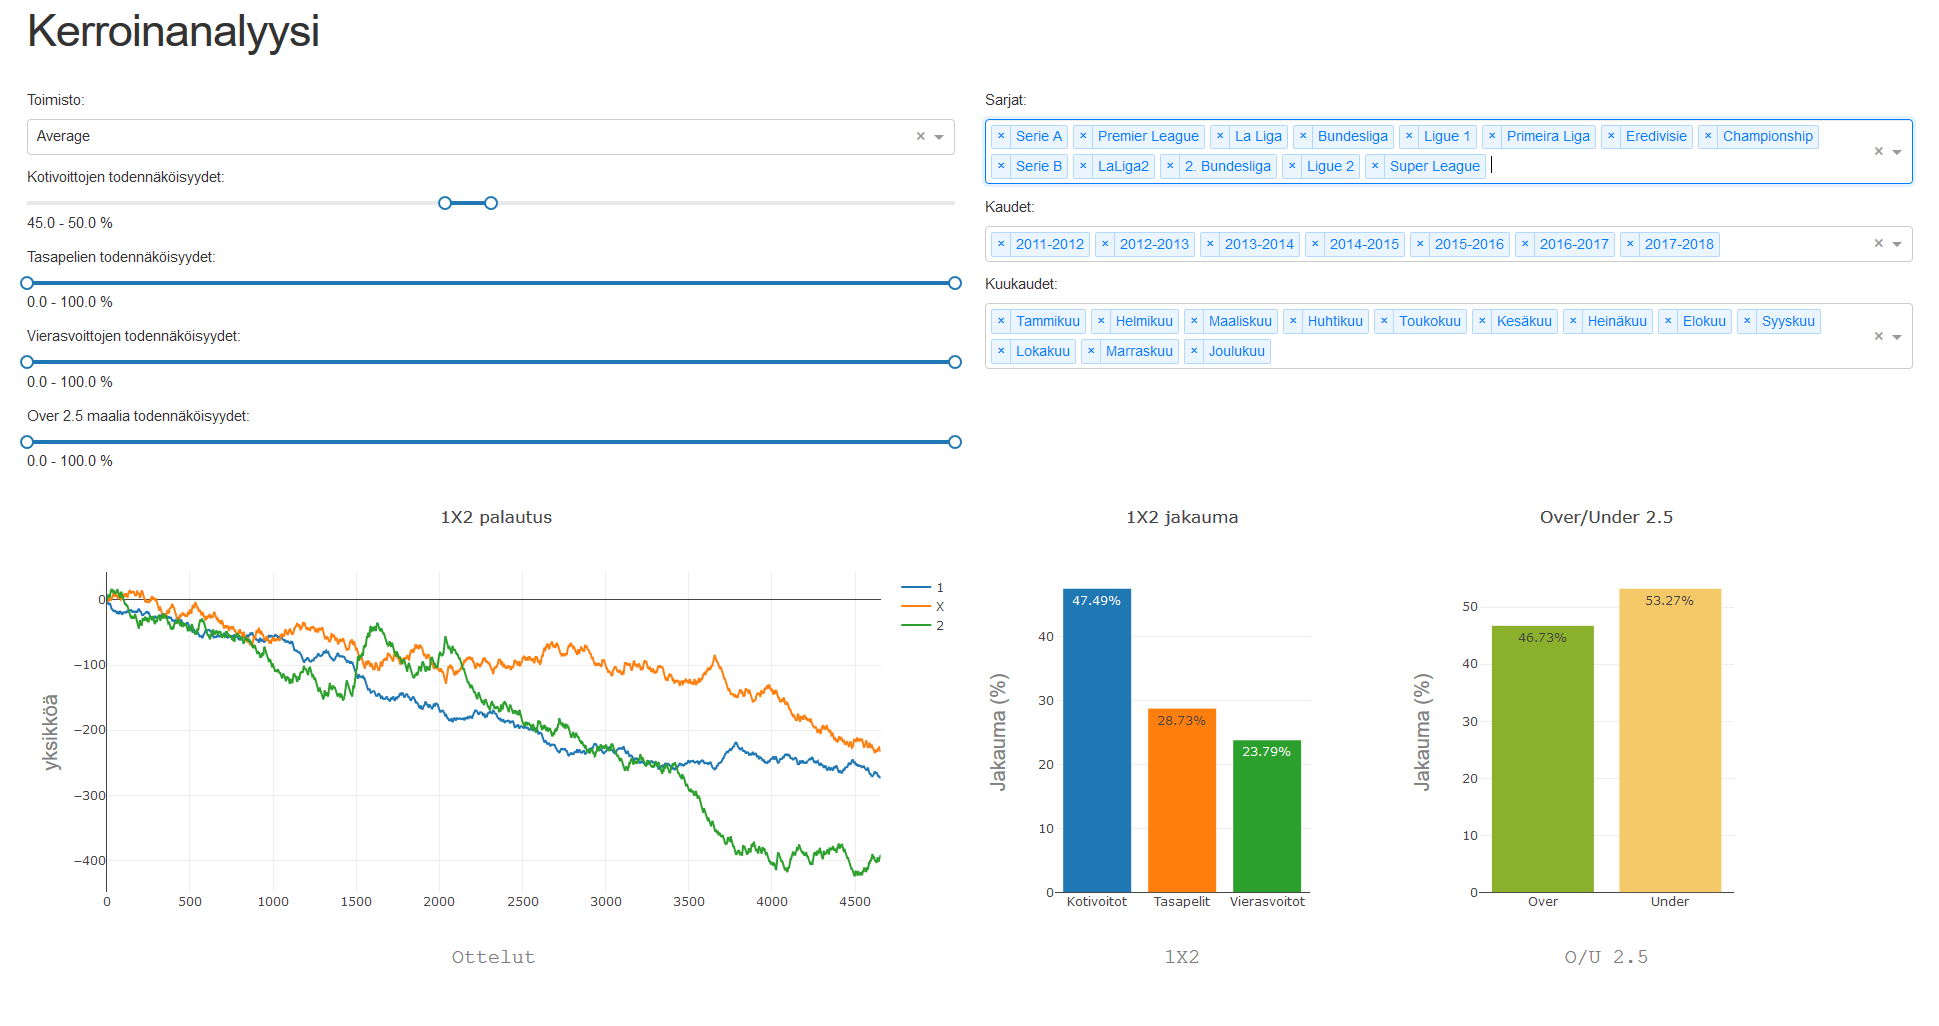Expand the Kaudet seasons dropdown
Screen dimensions: 1939x1026
point(1897,244)
